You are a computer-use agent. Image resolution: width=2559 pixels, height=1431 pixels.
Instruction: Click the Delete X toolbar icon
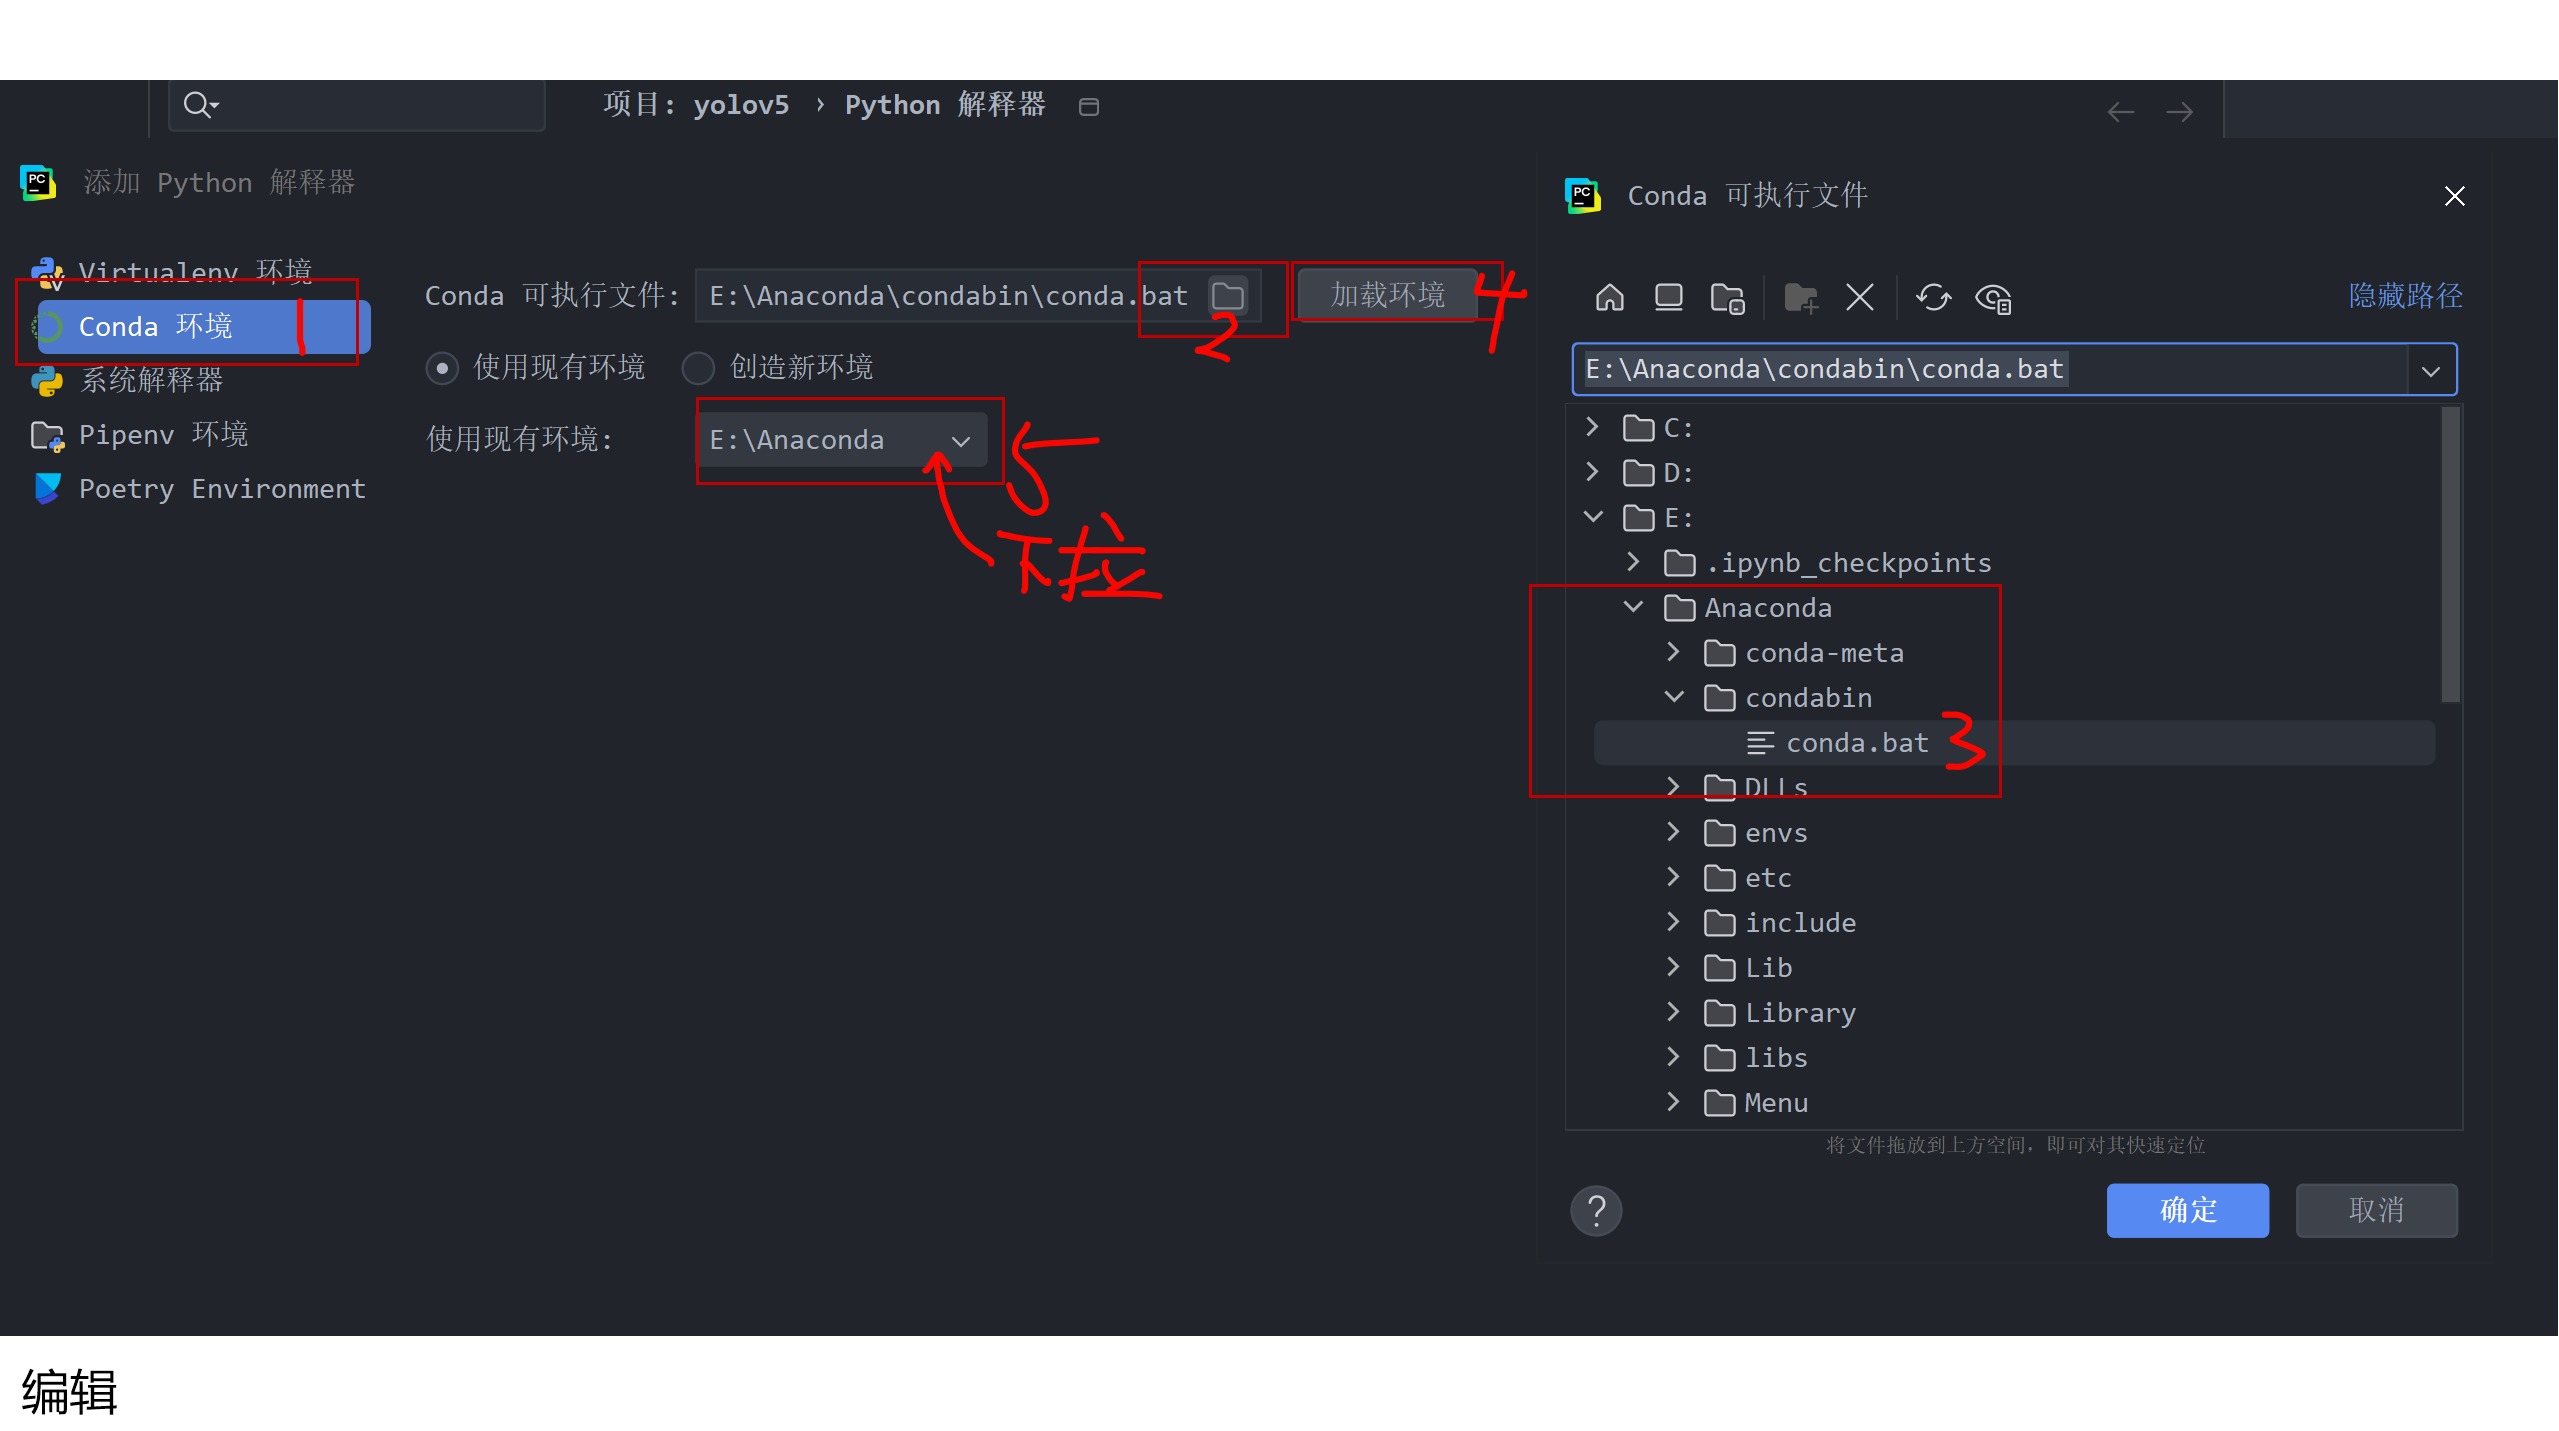[x=1859, y=297]
